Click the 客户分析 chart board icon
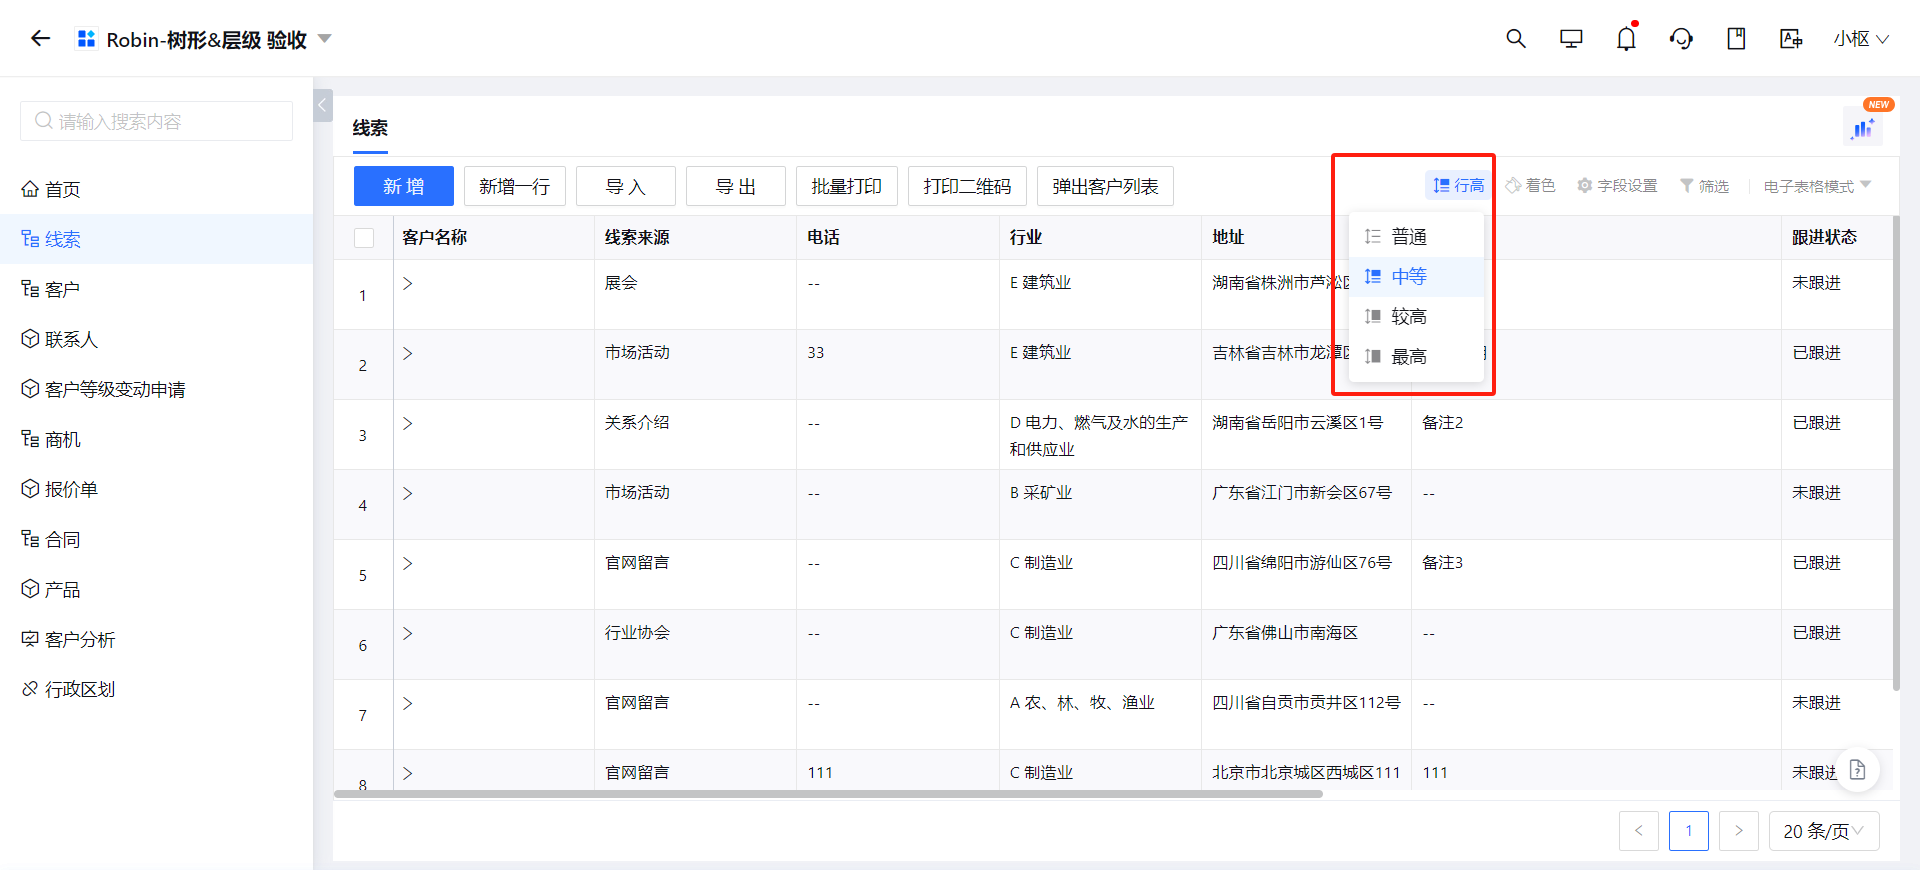1920x870 pixels. tap(30, 639)
